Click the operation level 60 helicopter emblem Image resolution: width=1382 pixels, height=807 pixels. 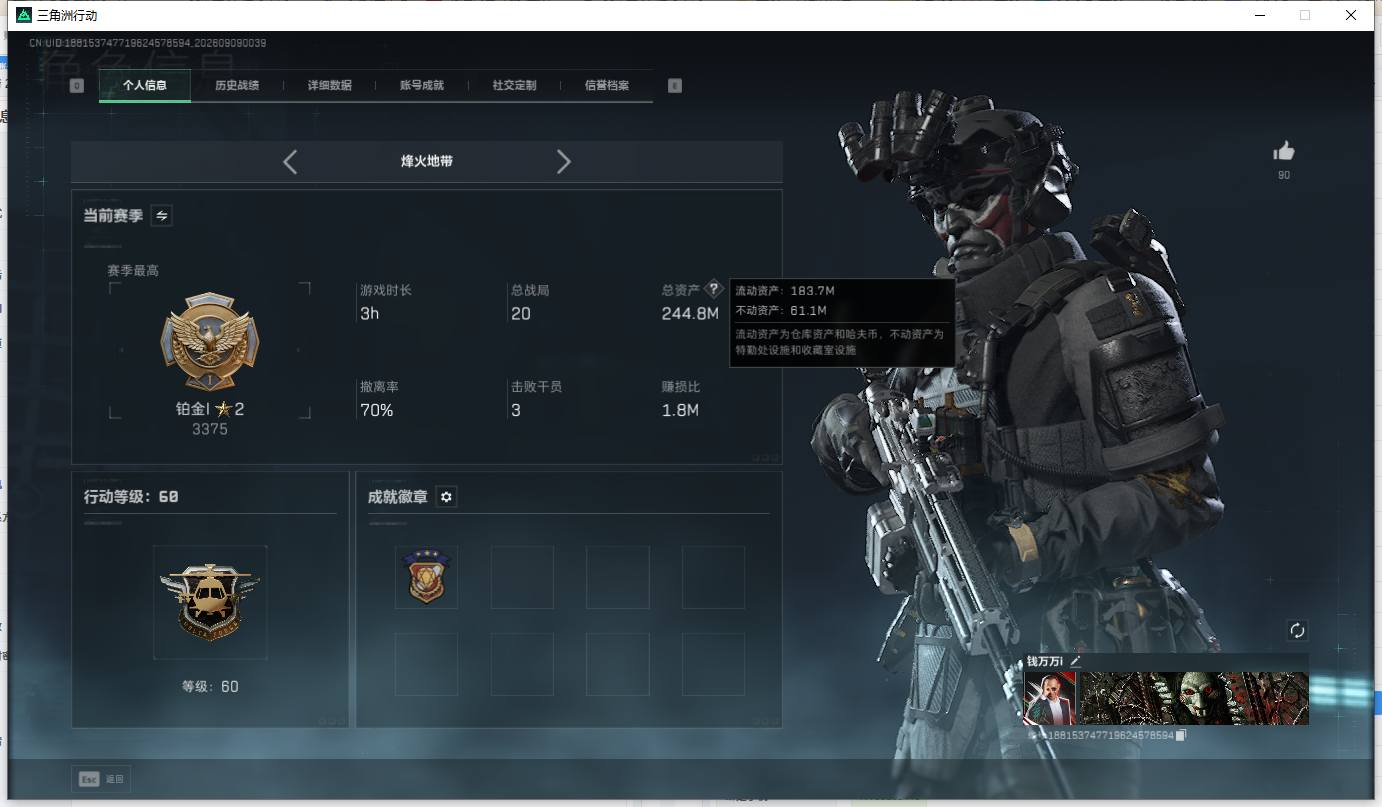click(210, 601)
